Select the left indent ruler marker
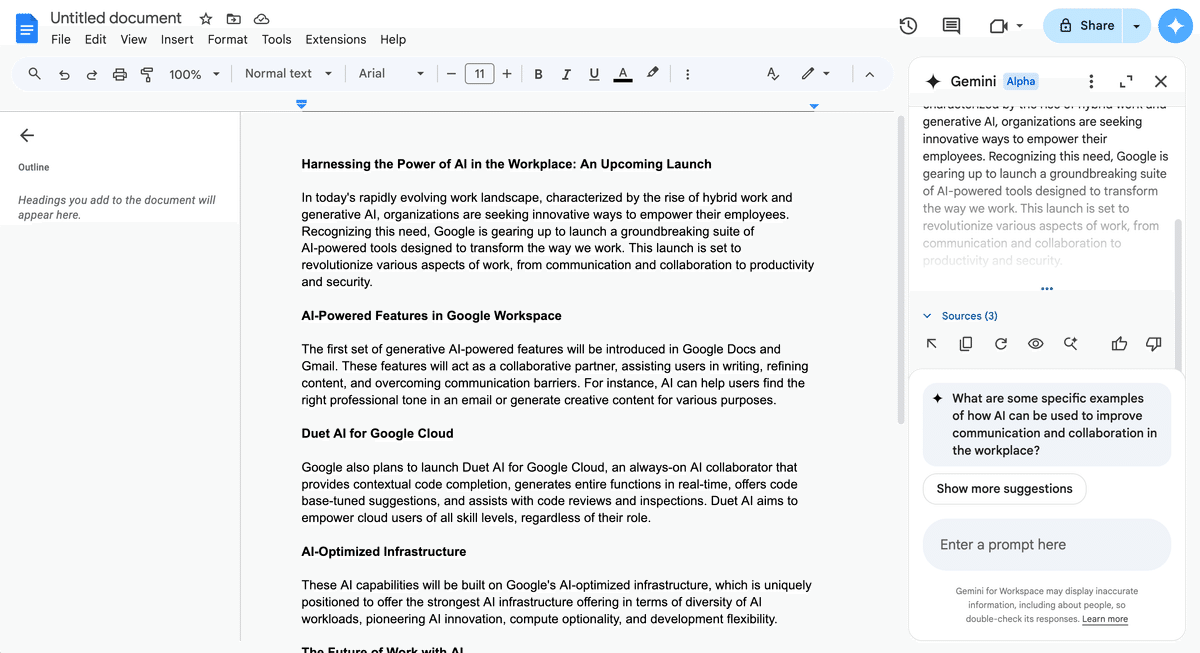Viewport: 1200px width, 653px height. [302, 104]
